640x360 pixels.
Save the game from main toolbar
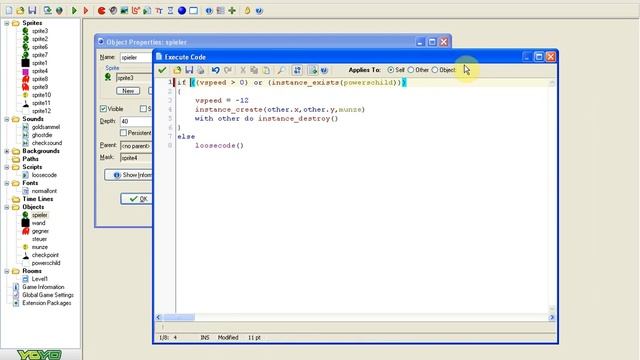click(x=32, y=11)
